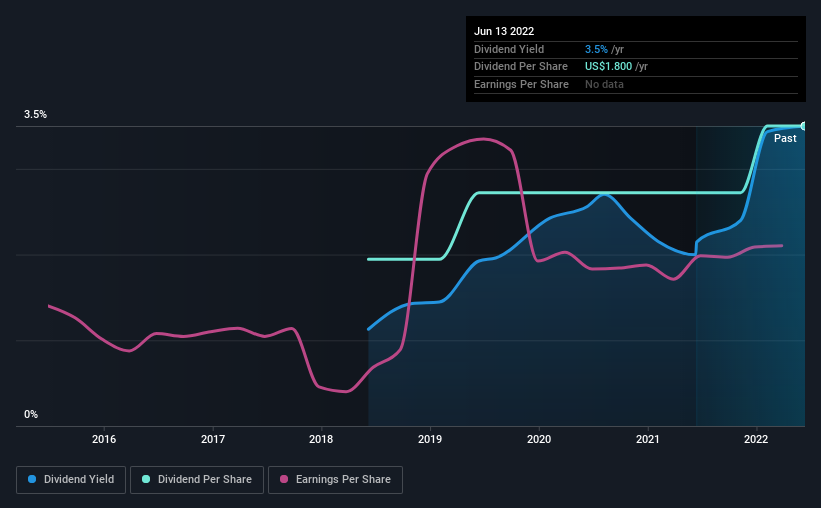
Task: Click the 2020 x-axis year label
Action: (x=539, y=439)
